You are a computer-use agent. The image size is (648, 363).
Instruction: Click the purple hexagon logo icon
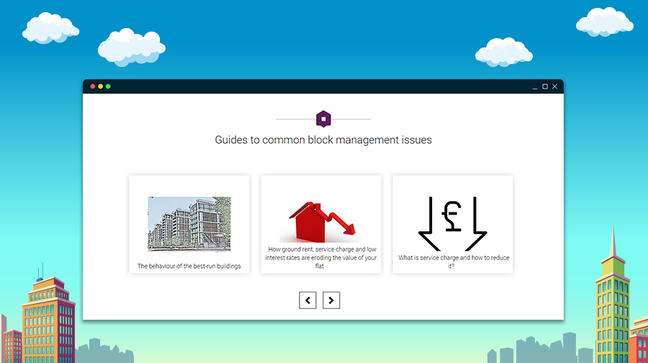pos(324,119)
